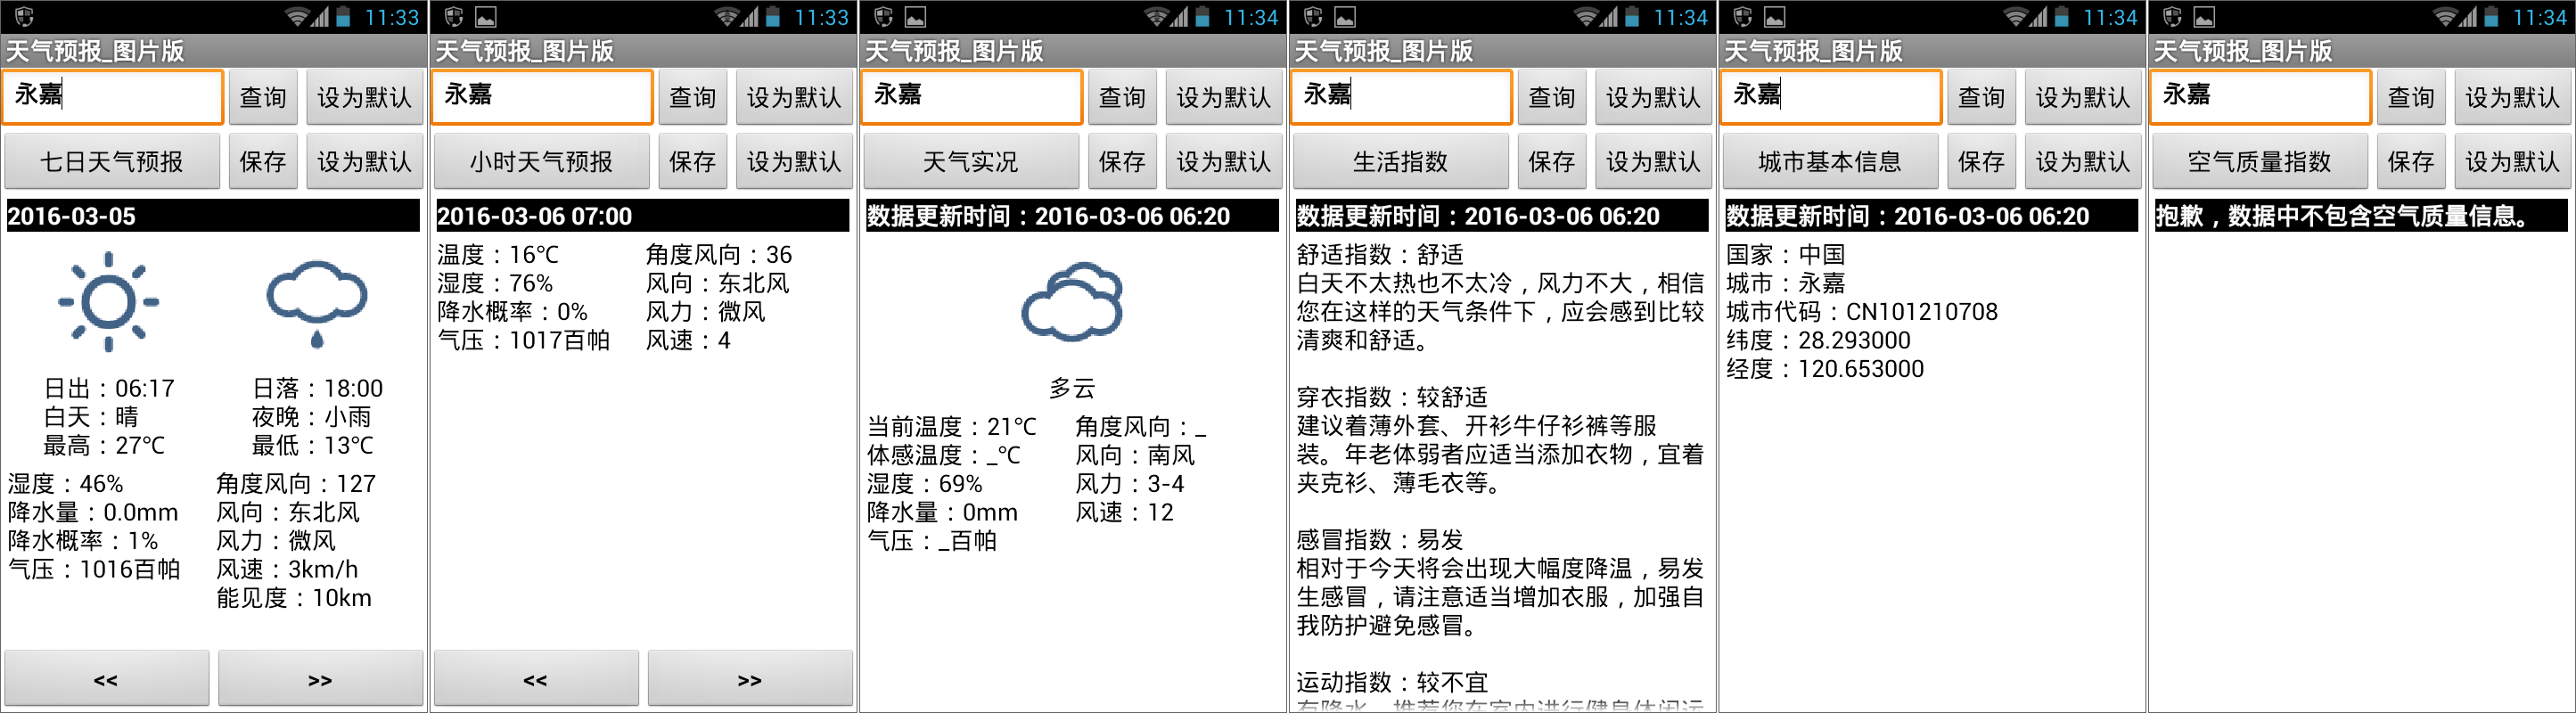
Task: Click 保存 next to 七日天气预报
Action: coord(263,161)
